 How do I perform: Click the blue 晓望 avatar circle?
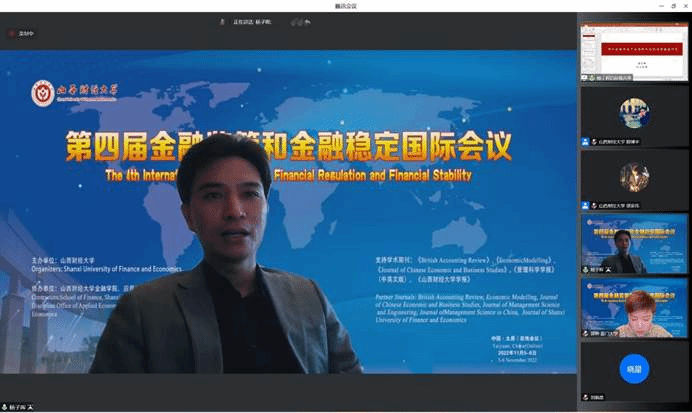[x=633, y=366]
